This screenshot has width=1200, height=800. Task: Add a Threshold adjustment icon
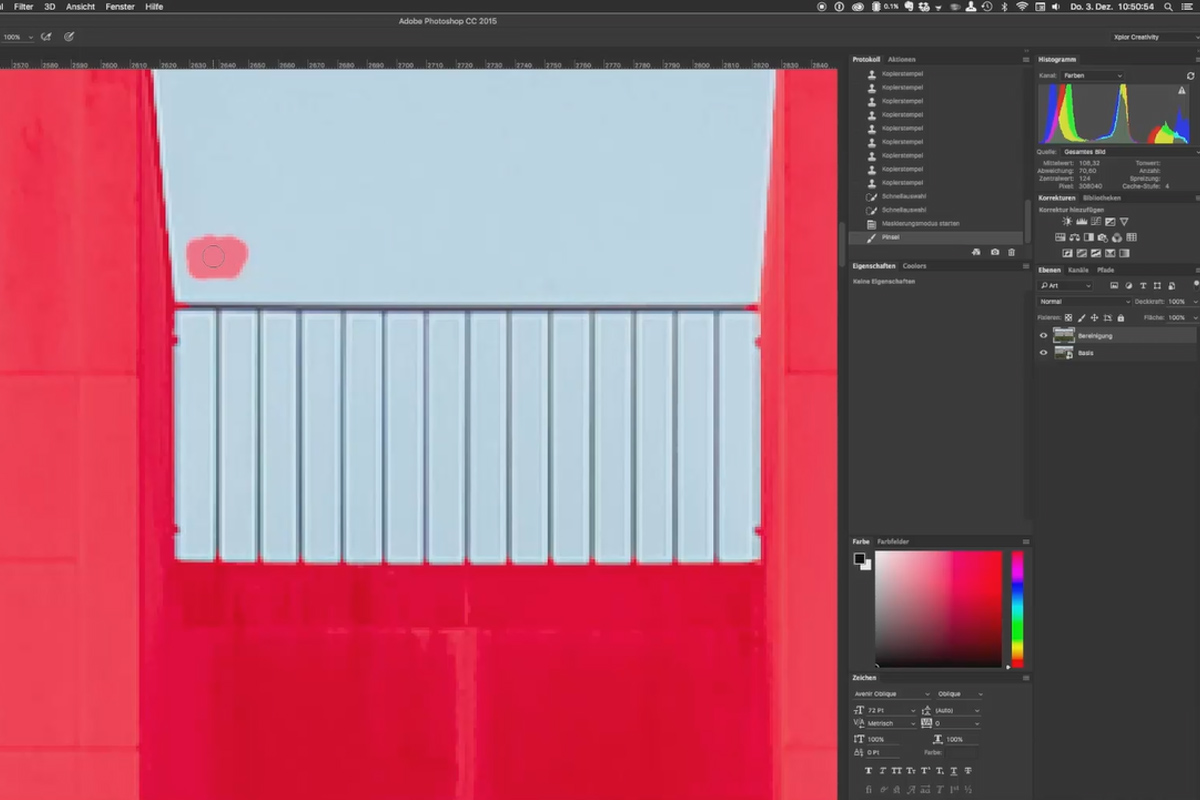[1096, 253]
